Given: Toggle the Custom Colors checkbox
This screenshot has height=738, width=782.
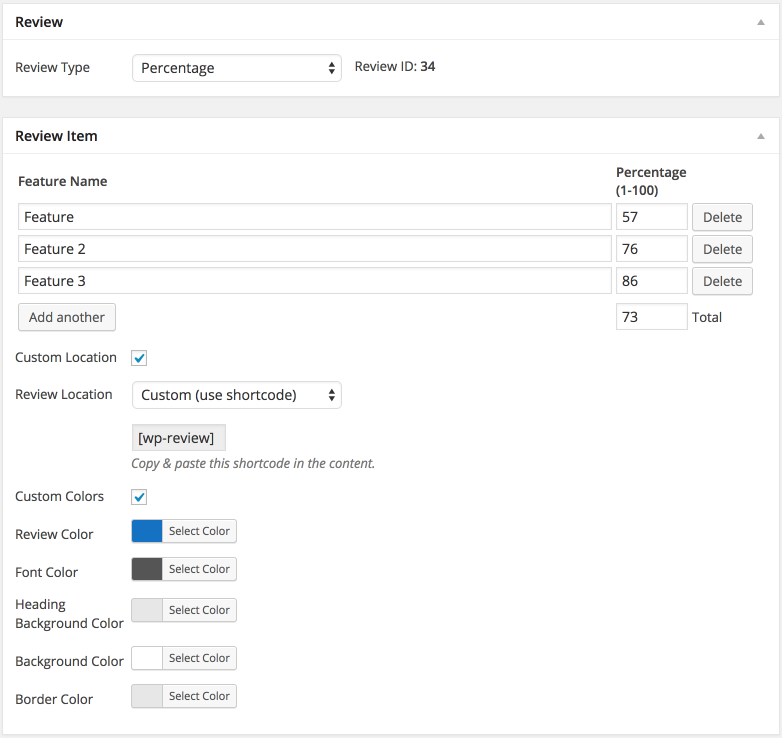Looking at the screenshot, I should [x=139, y=497].
